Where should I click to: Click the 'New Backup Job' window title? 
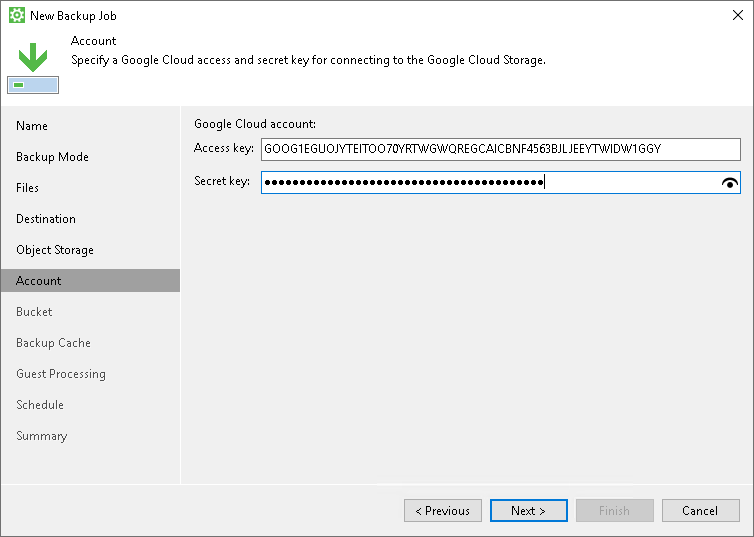pyautogui.click(x=73, y=16)
